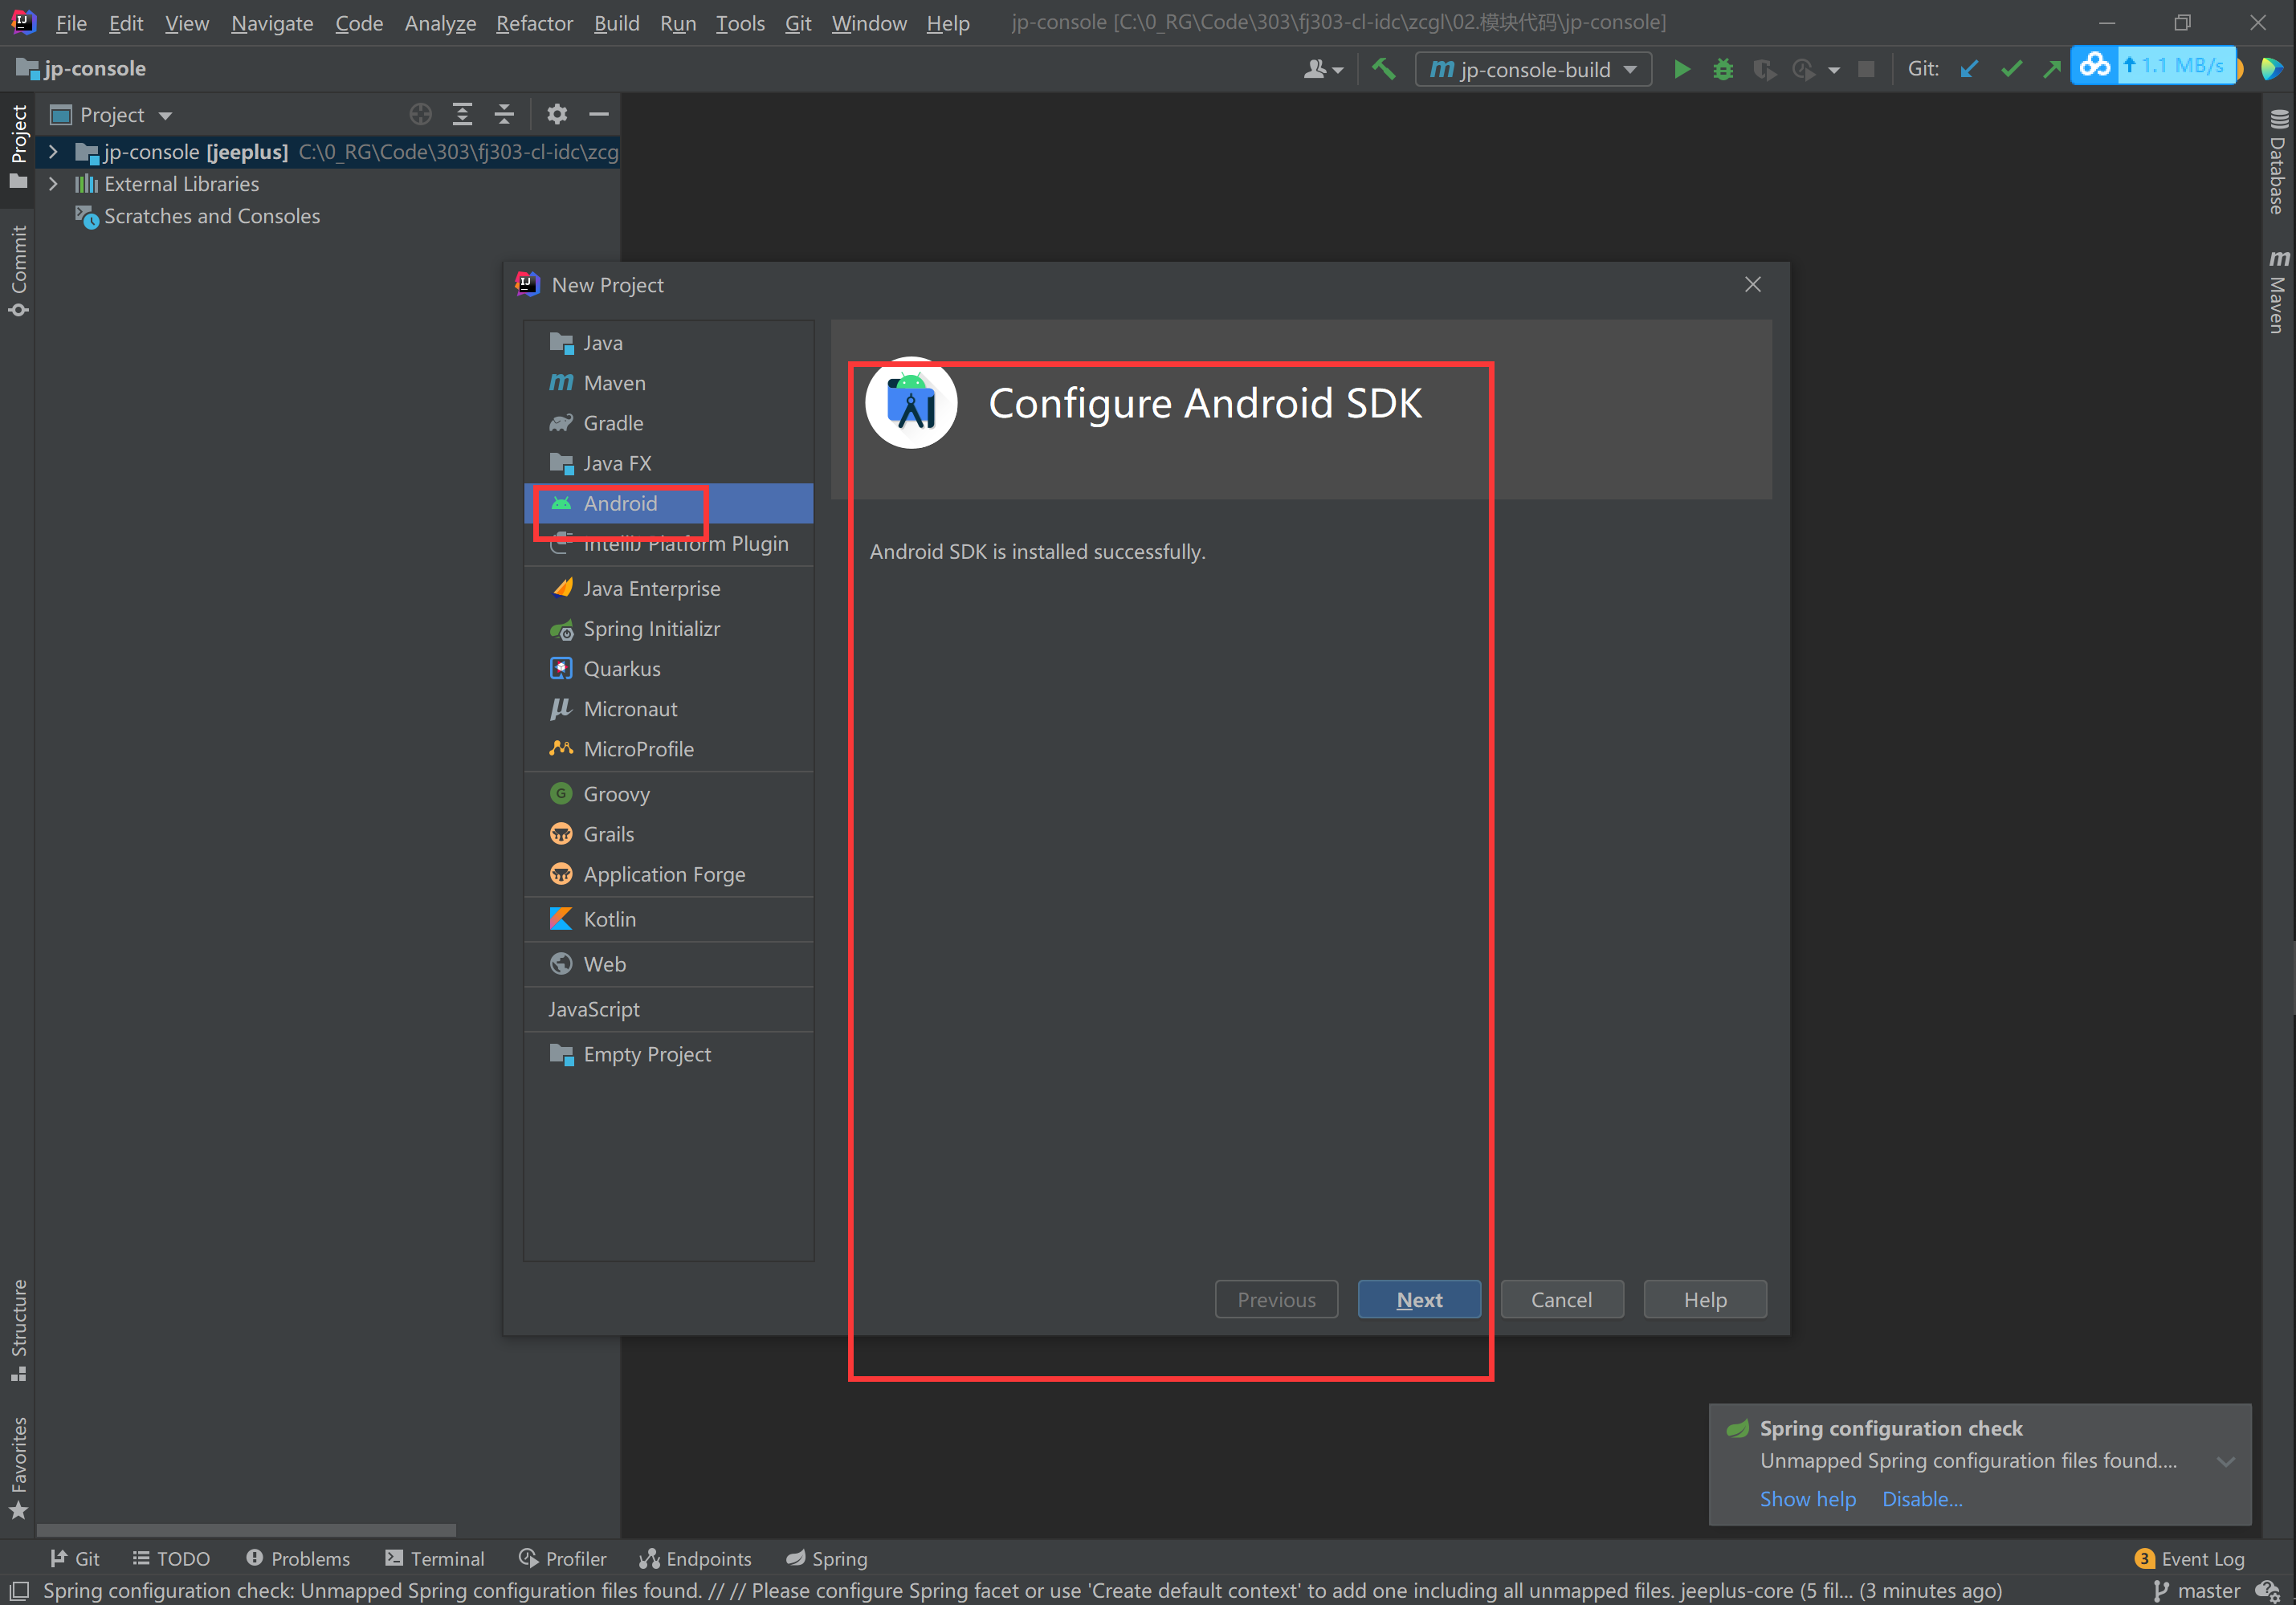
Task: Open the Analyze menu
Action: coord(440,22)
